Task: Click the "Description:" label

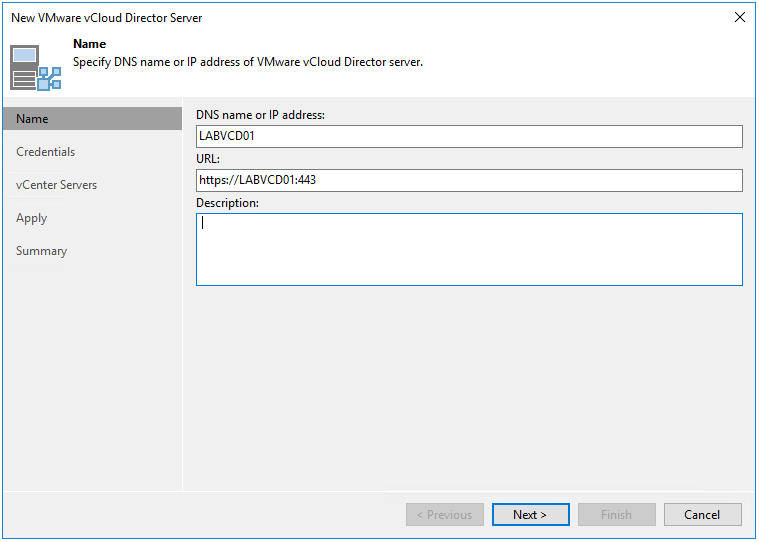Action: (x=227, y=203)
